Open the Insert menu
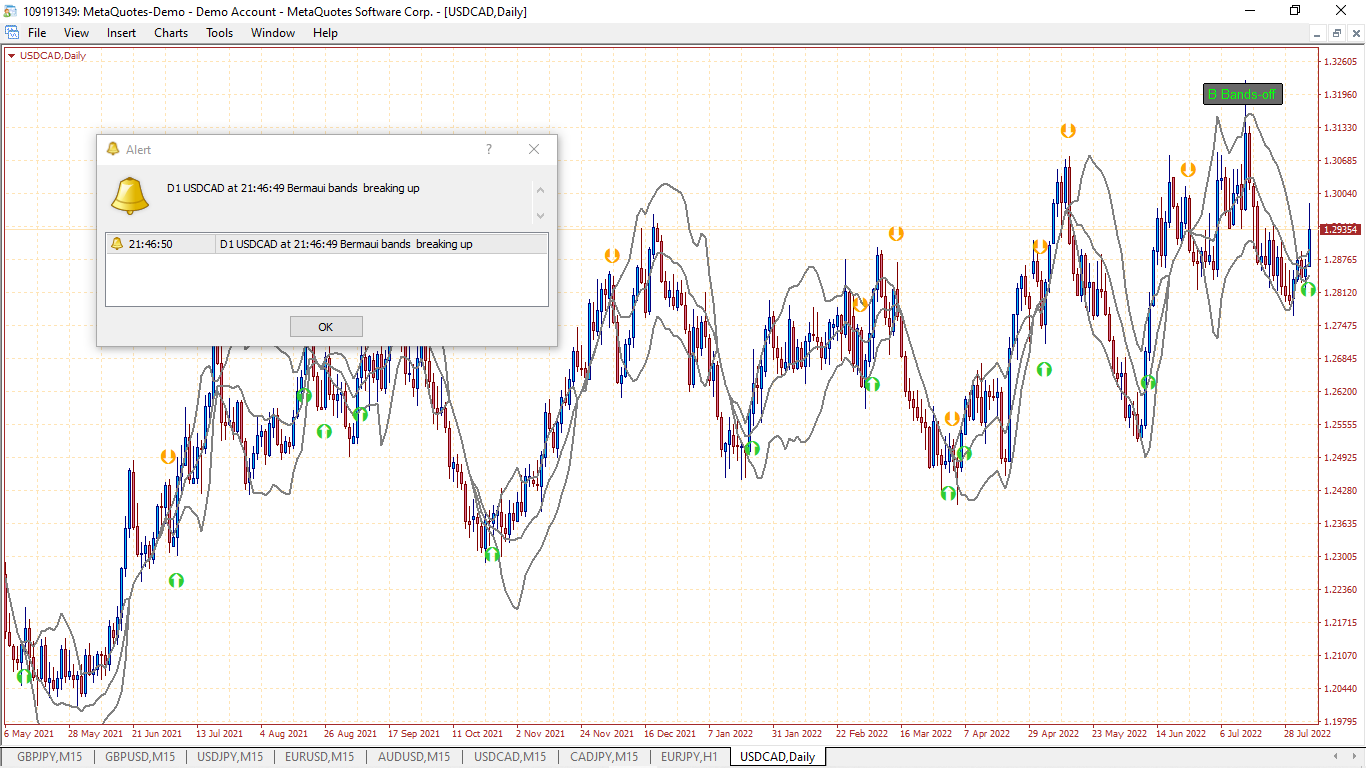The height and width of the screenshot is (768, 1366). 121,33
